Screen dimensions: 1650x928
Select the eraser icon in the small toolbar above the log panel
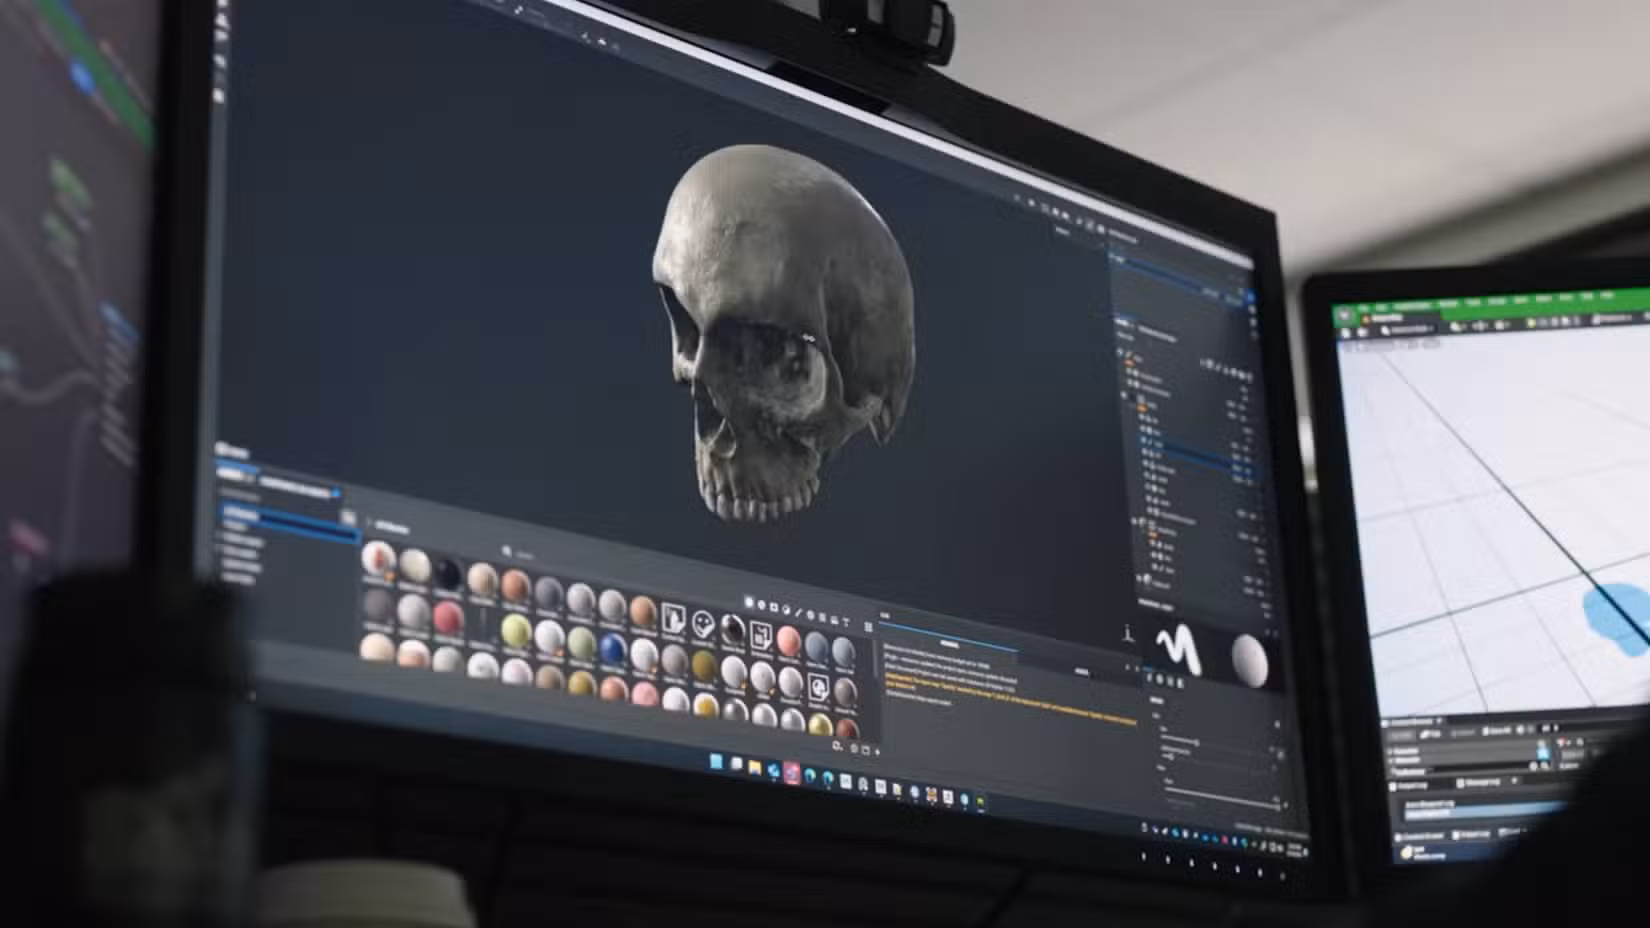812,616
